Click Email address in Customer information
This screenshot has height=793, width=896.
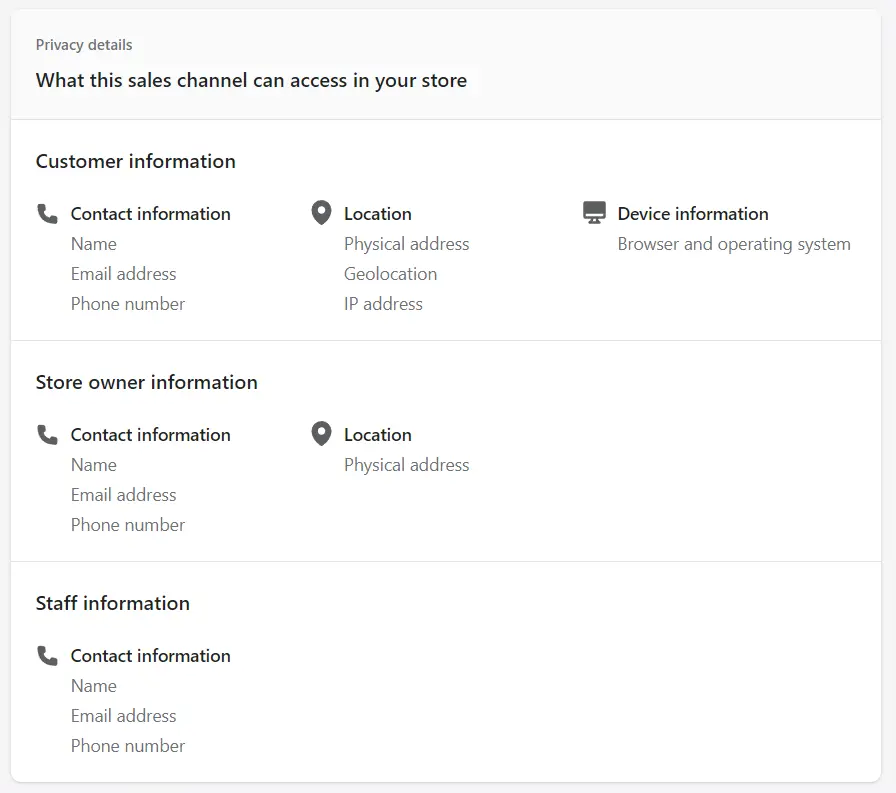[x=123, y=274]
